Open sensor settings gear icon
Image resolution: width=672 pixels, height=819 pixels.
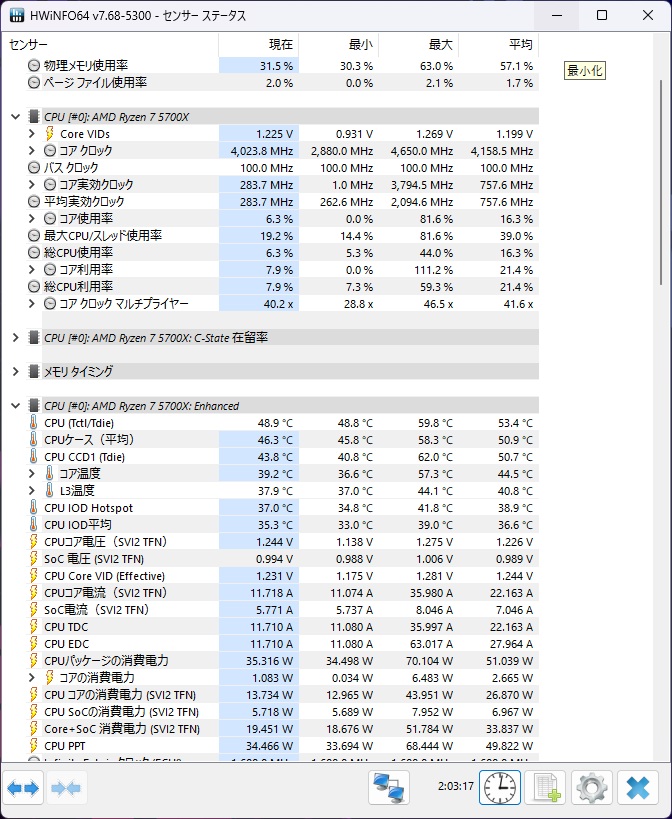click(x=592, y=788)
